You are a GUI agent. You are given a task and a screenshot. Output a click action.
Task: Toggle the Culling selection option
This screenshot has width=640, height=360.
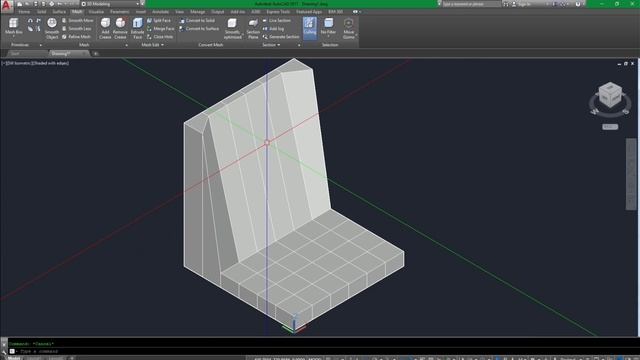(x=310, y=28)
